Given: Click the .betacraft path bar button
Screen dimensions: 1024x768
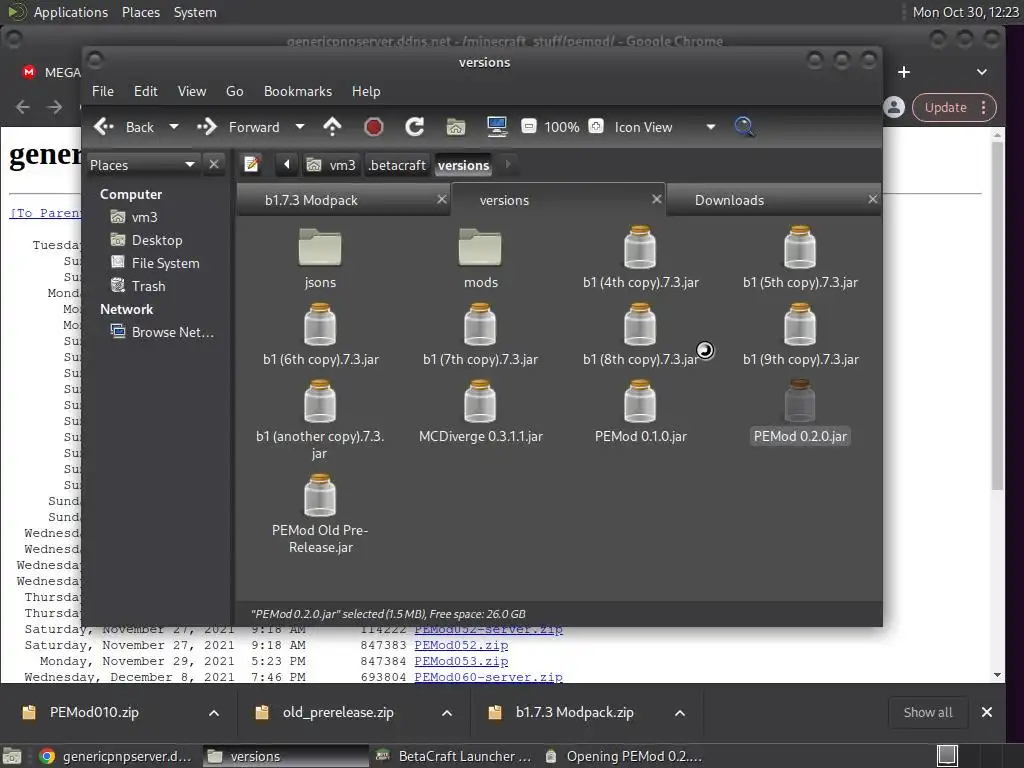Looking at the screenshot, I should click(396, 165).
